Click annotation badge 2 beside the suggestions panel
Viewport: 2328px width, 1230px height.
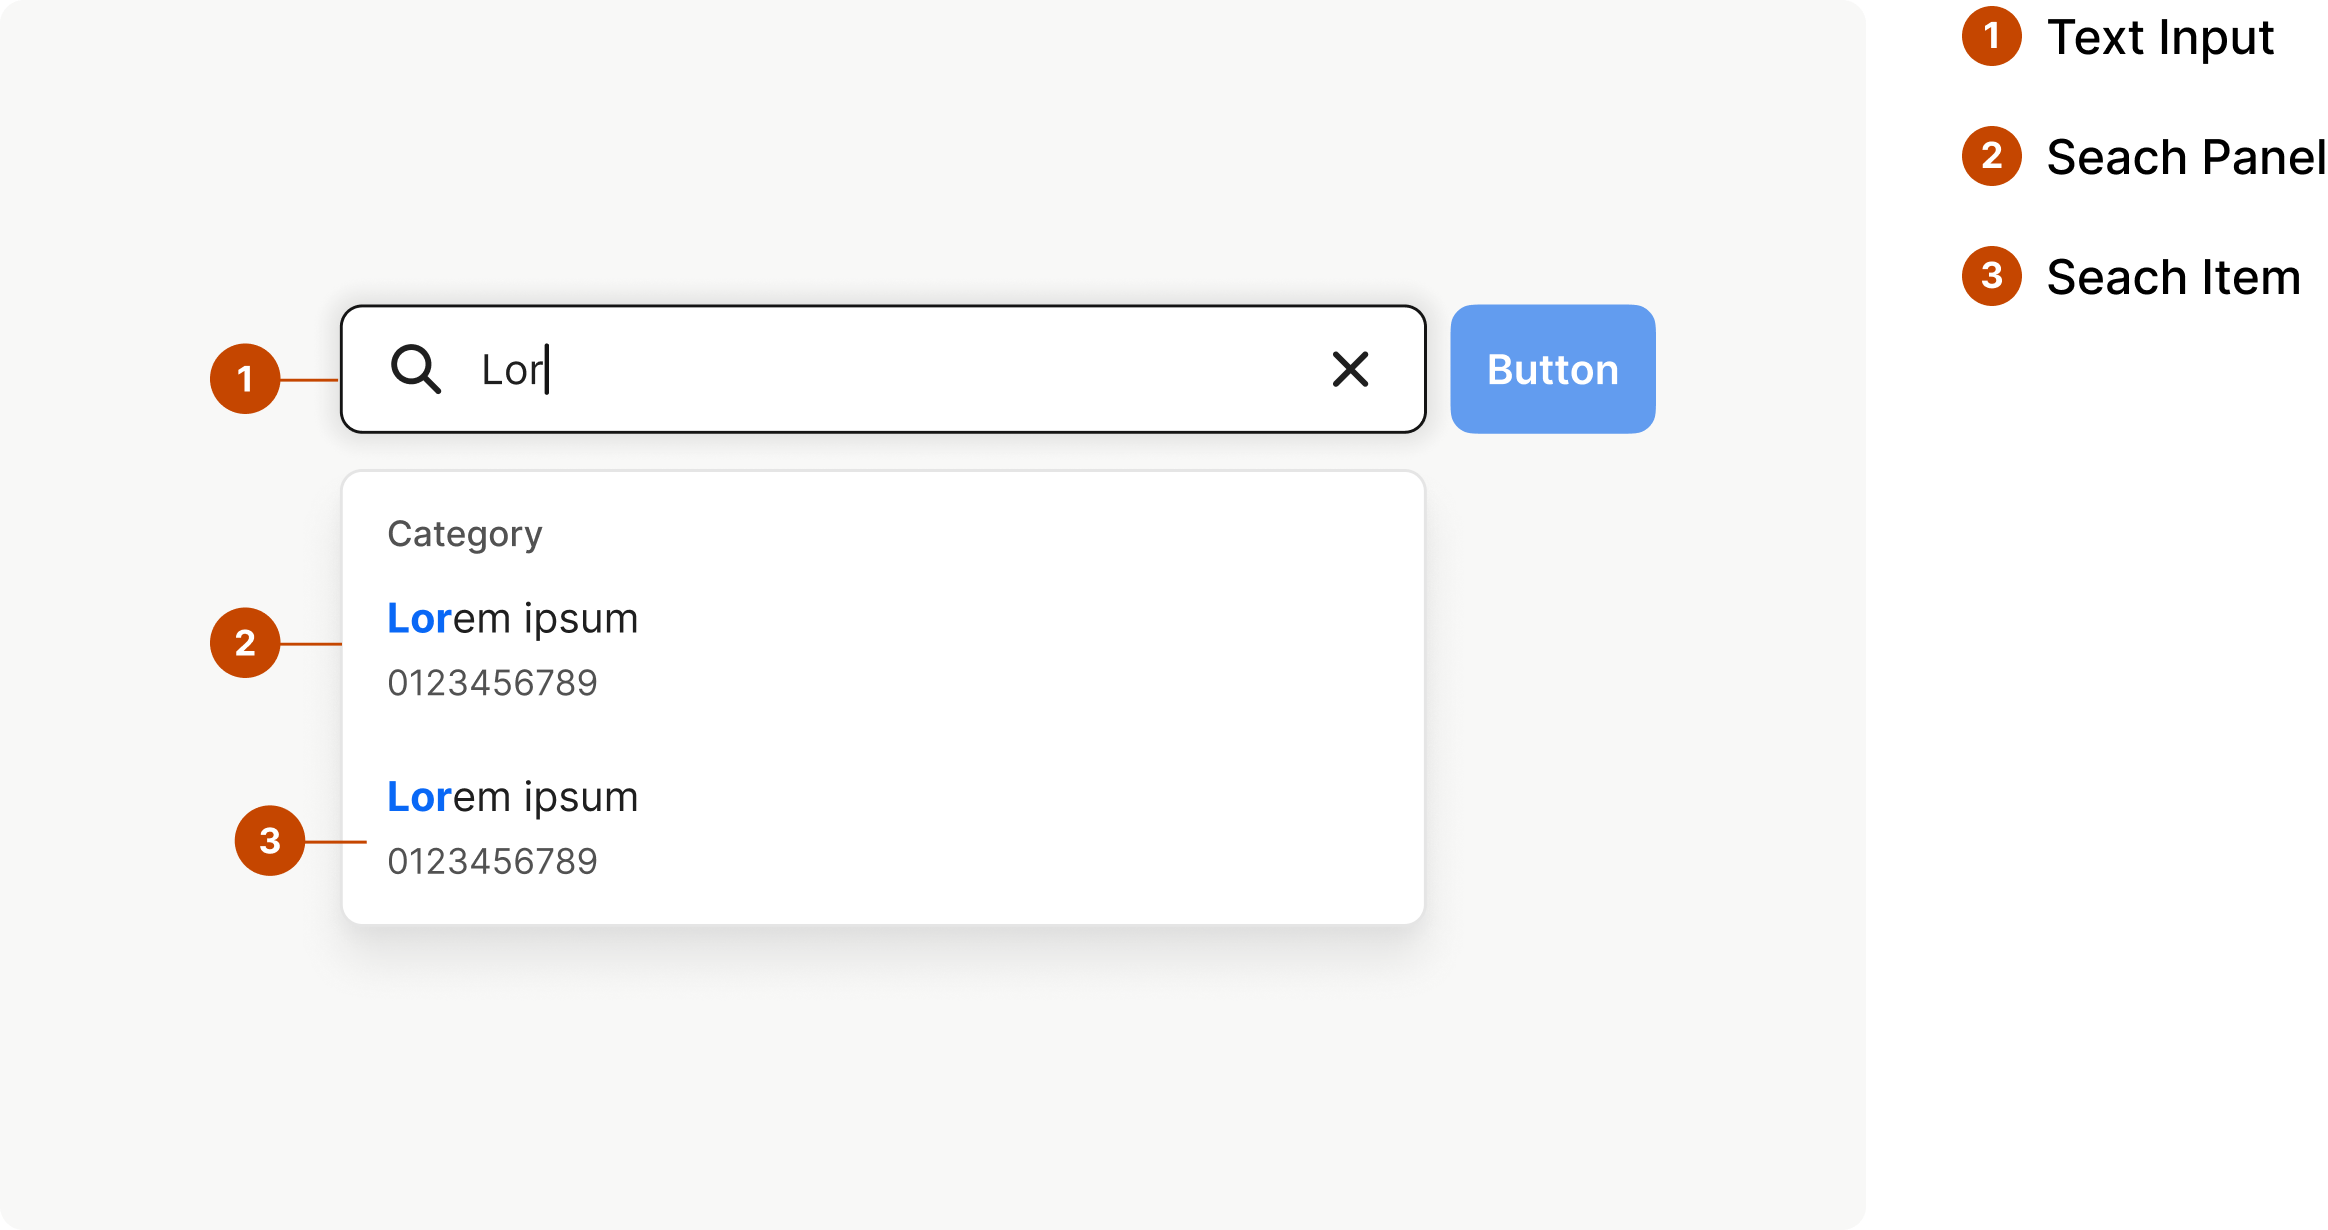(x=245, y=643)
